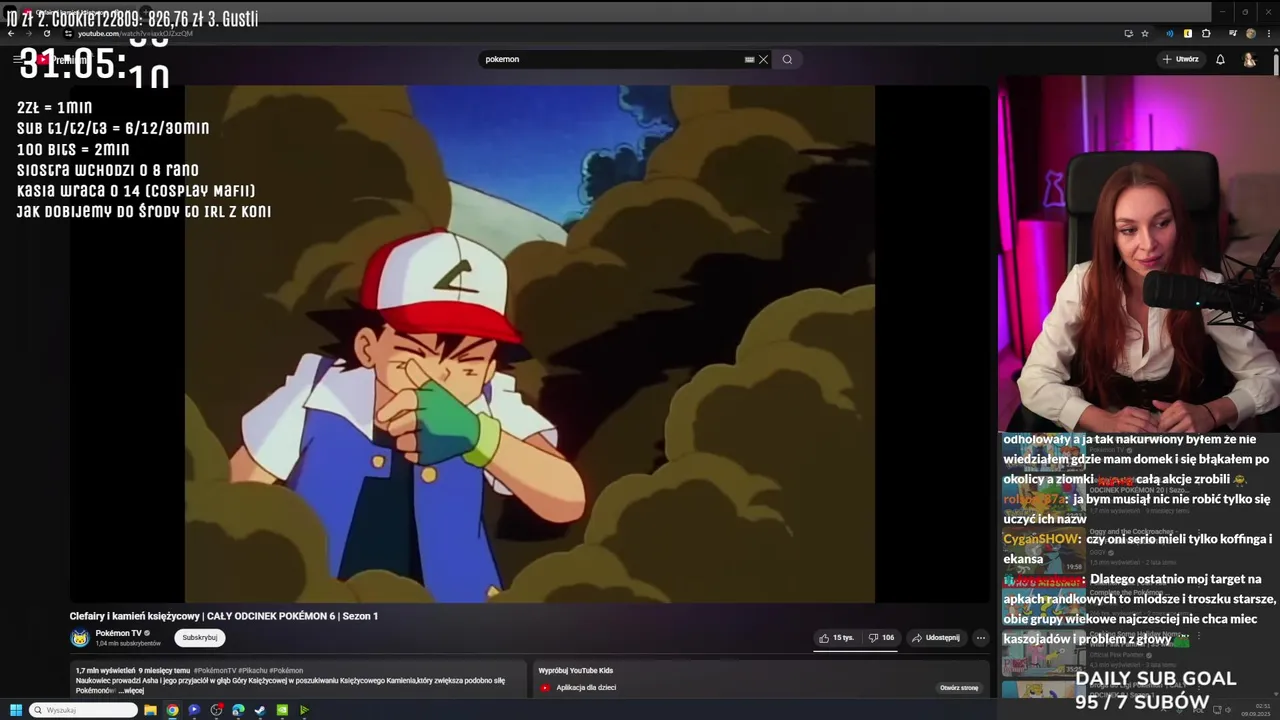This screenshot has width=1280, height=720.
Task: Dislike the video showing 106
Action: point(881,637)
